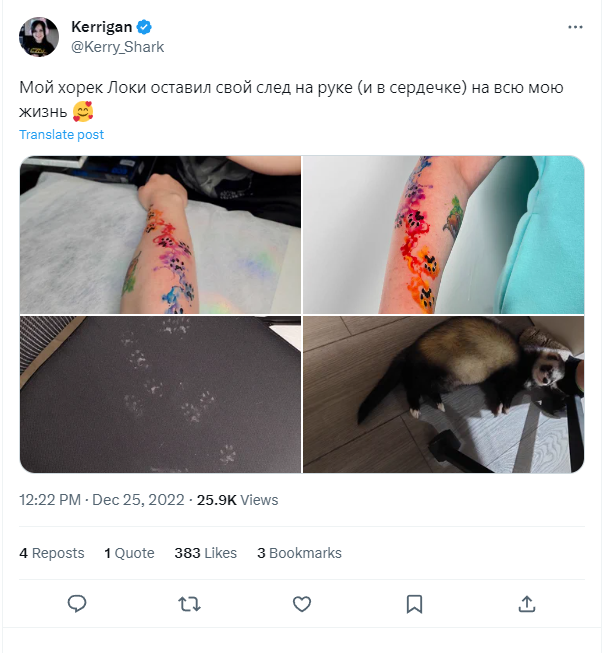Open the three-dot more options menu
The width and height of the screenshot is (611, 653).
click(575, 27)
